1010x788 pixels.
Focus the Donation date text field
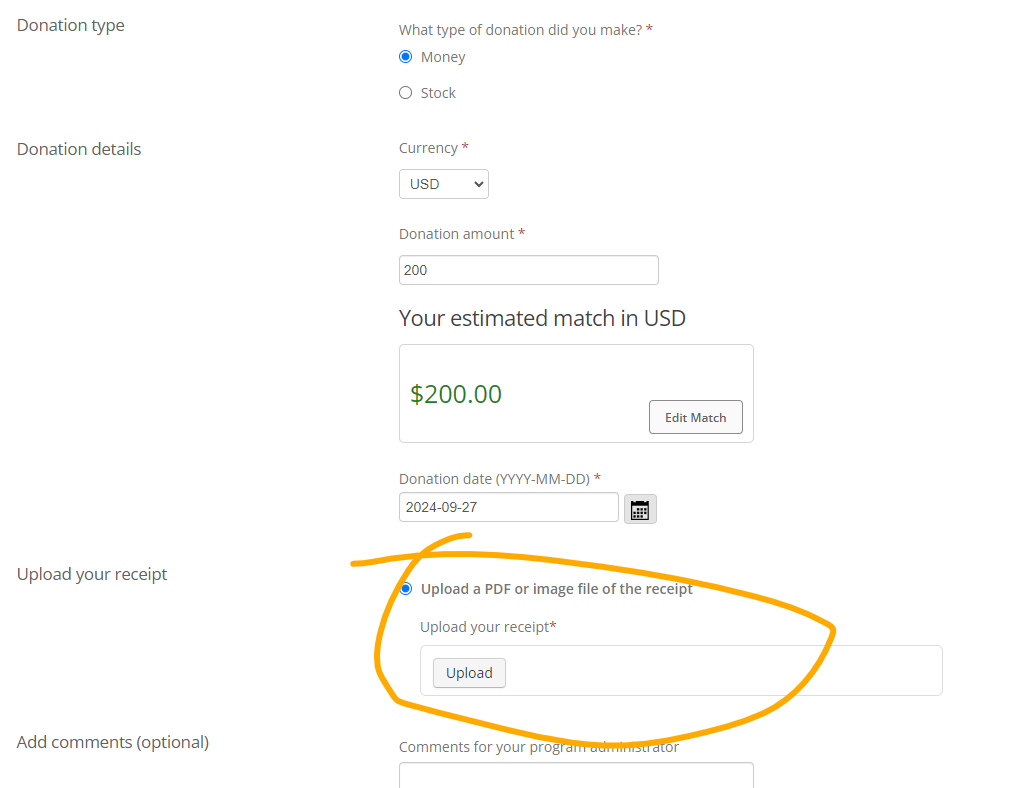click(508, 507)
